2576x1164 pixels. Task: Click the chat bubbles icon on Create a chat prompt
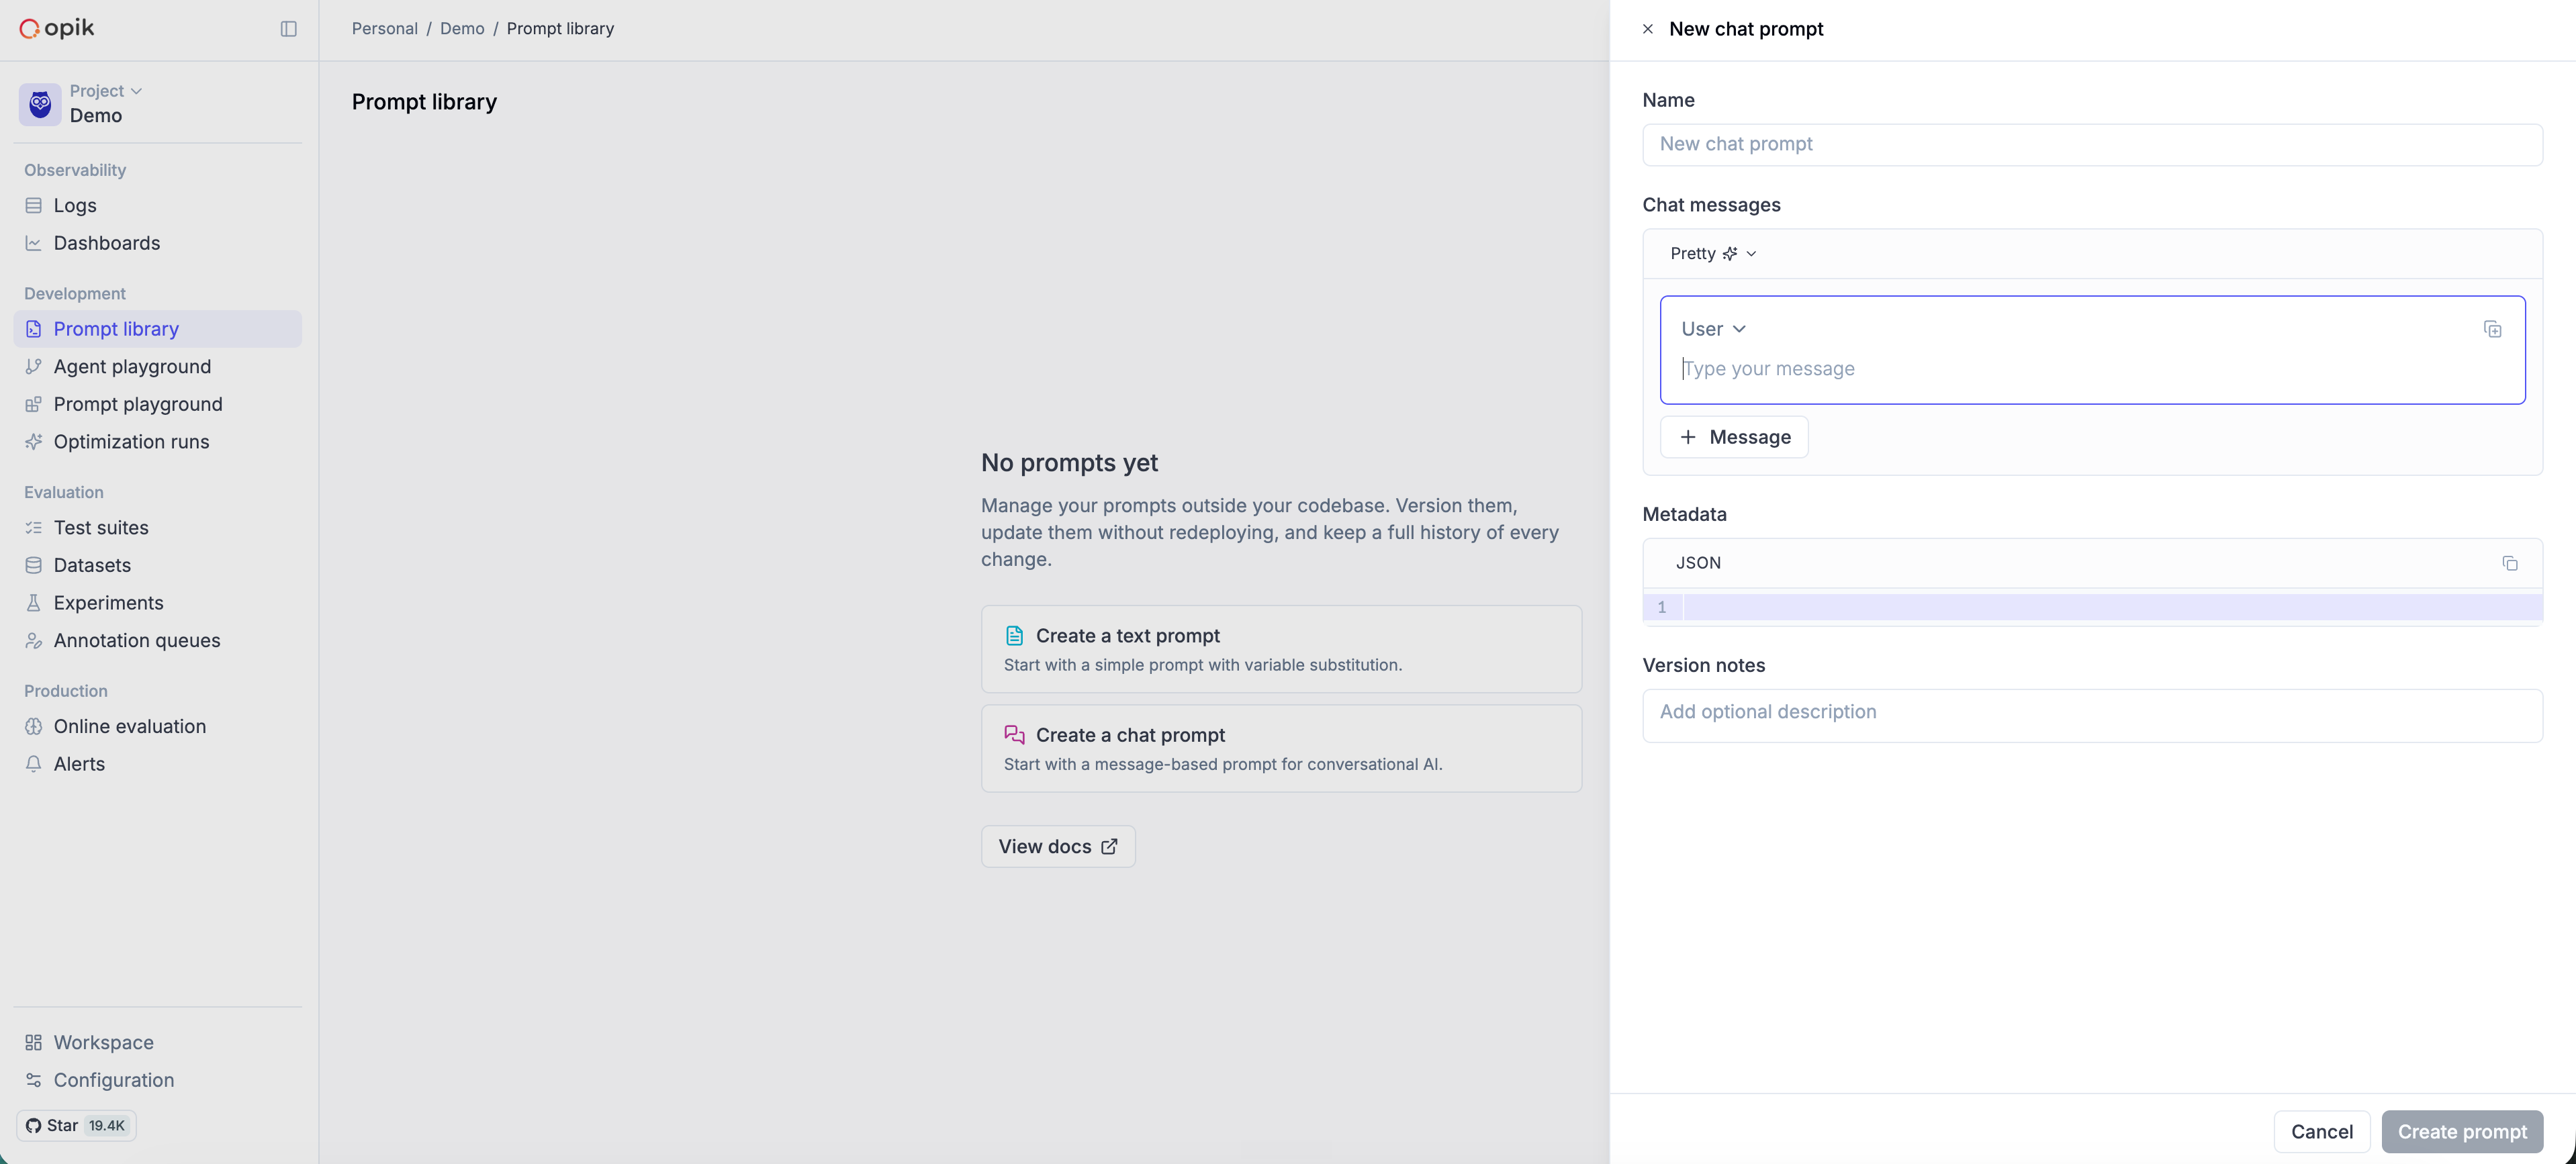point(1014,735)
